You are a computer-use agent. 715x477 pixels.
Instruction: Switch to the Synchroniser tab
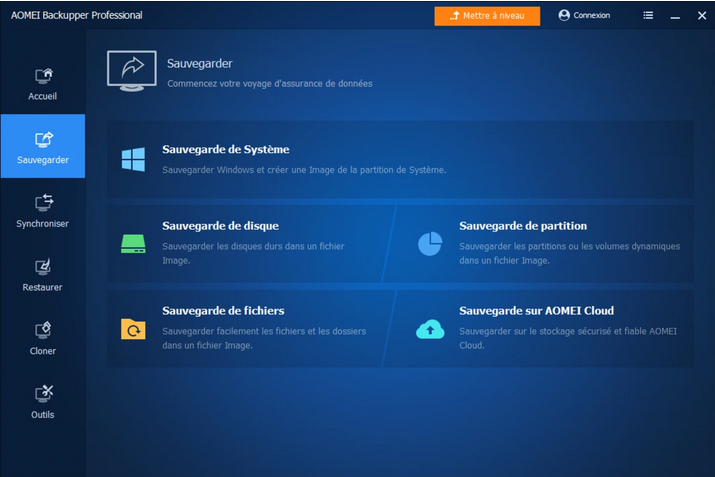tap(43, 211)
